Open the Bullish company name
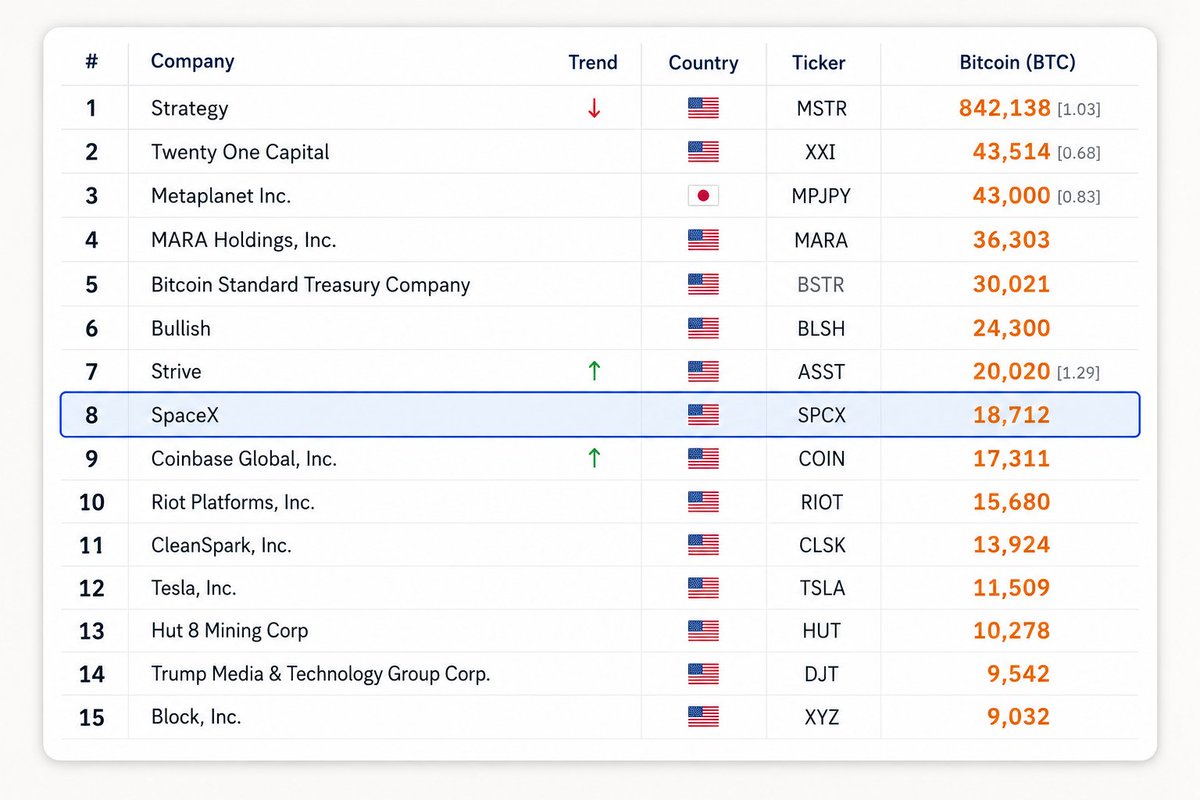The height and width of the screenshot is (800, 1200). click(180, 328)
